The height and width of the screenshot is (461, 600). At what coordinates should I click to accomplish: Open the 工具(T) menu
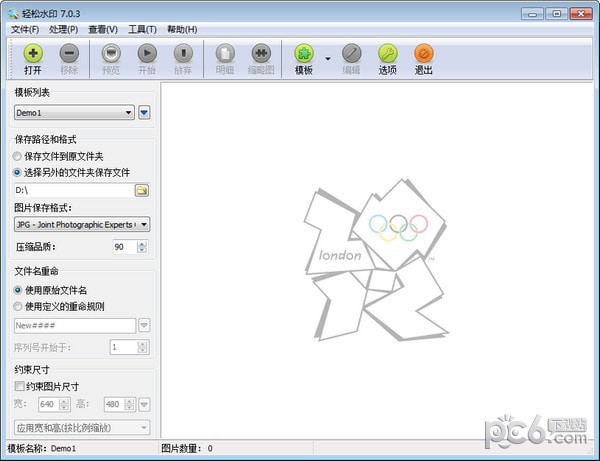142,29
